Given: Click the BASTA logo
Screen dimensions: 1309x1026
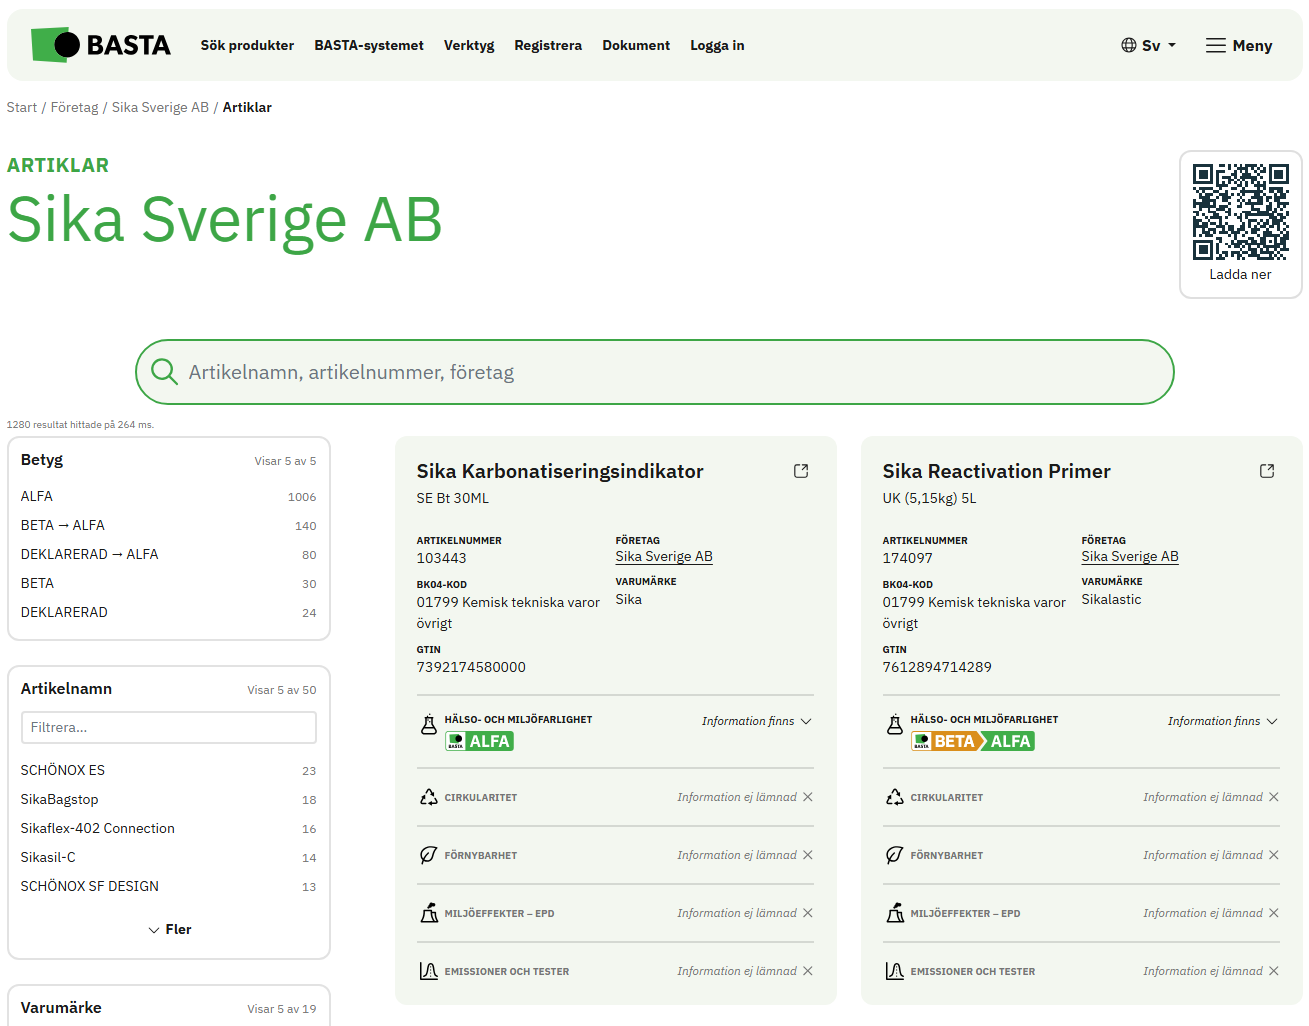Looking at the screenshot, I should click(101, 45).
